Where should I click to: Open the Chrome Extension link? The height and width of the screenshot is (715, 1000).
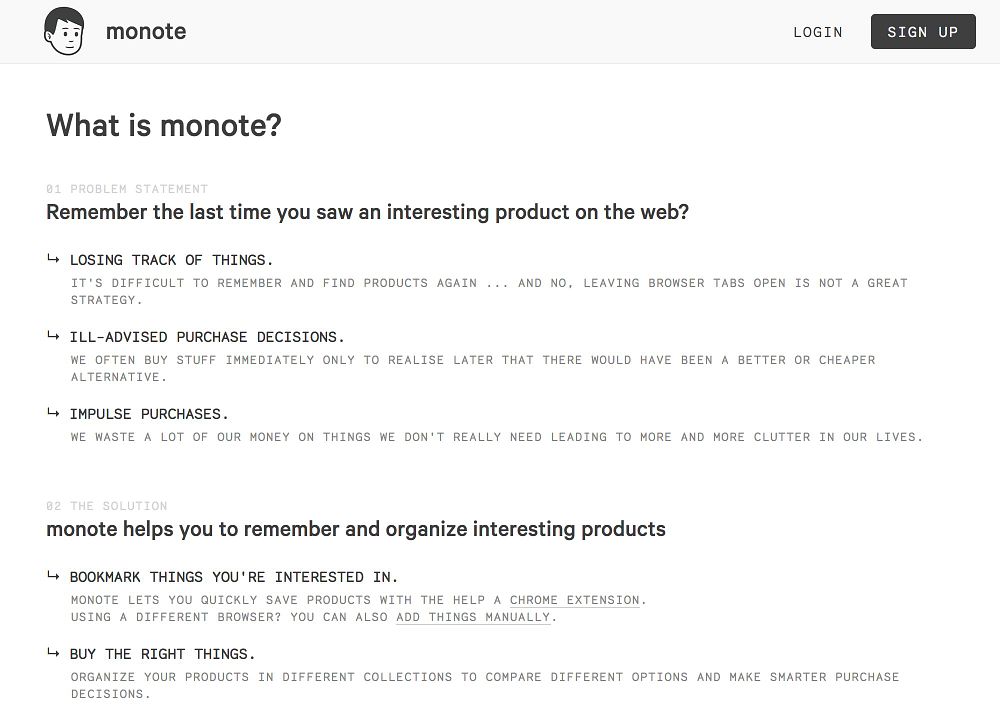coord(575,600)
